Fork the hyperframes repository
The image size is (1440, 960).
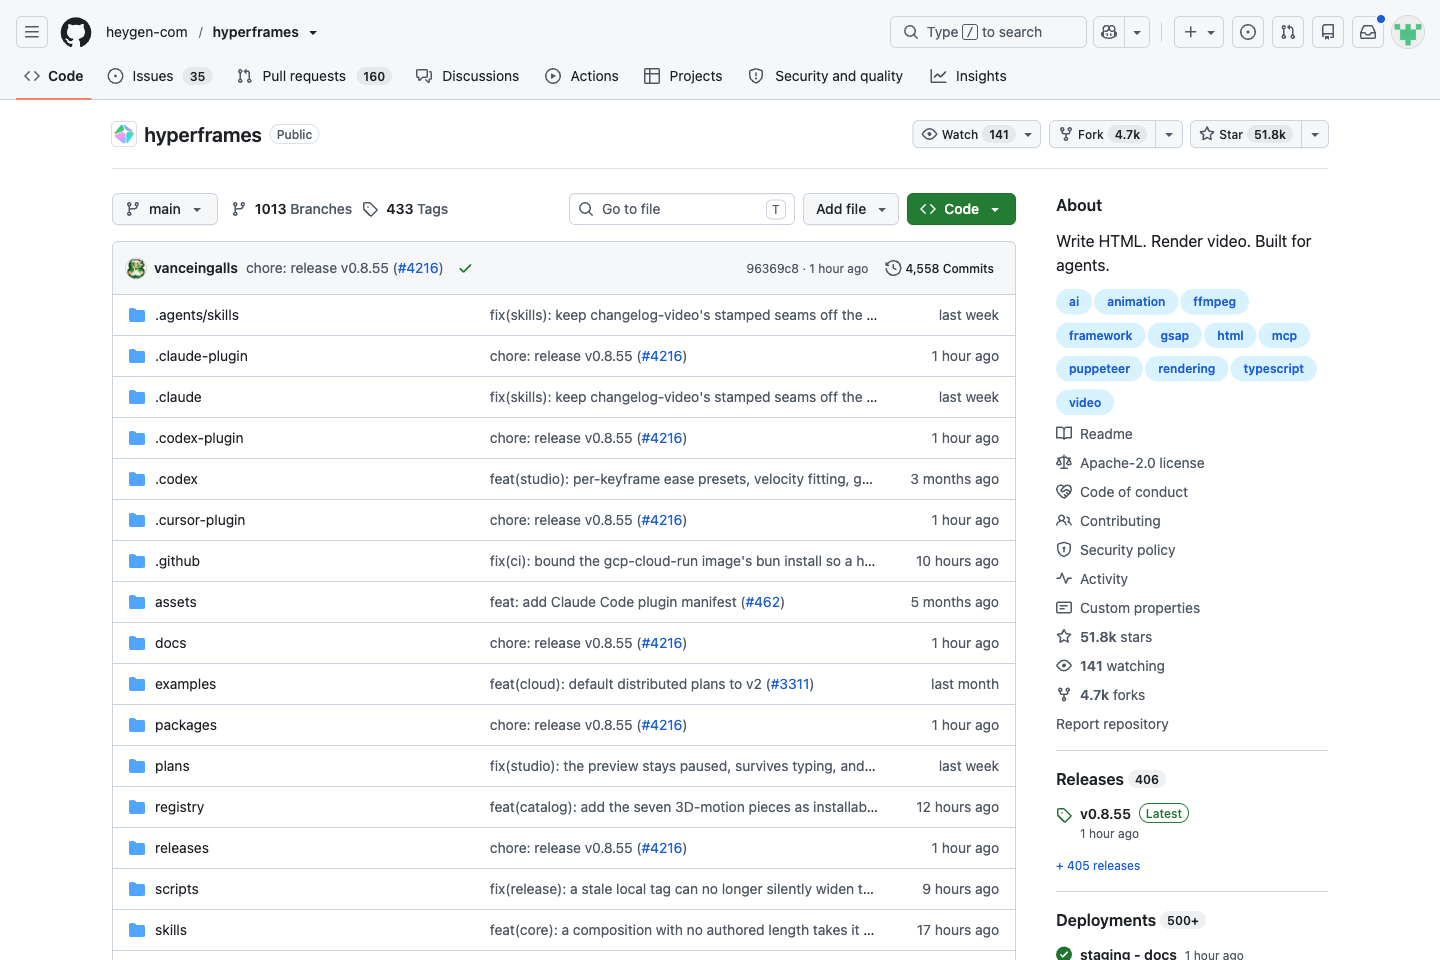1102,134
